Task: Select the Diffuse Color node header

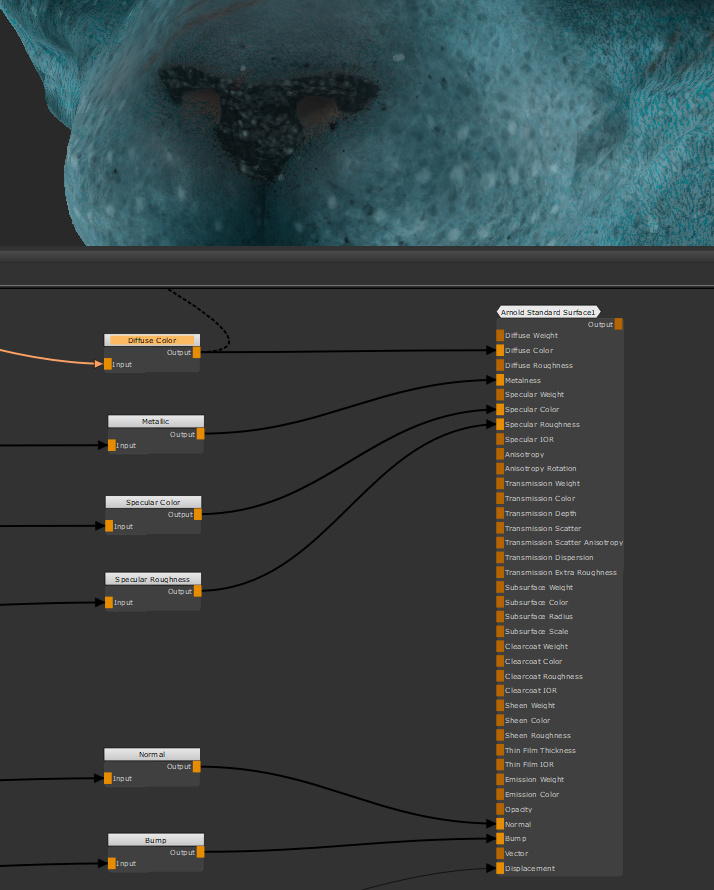Action: click(x=152, y=340)
